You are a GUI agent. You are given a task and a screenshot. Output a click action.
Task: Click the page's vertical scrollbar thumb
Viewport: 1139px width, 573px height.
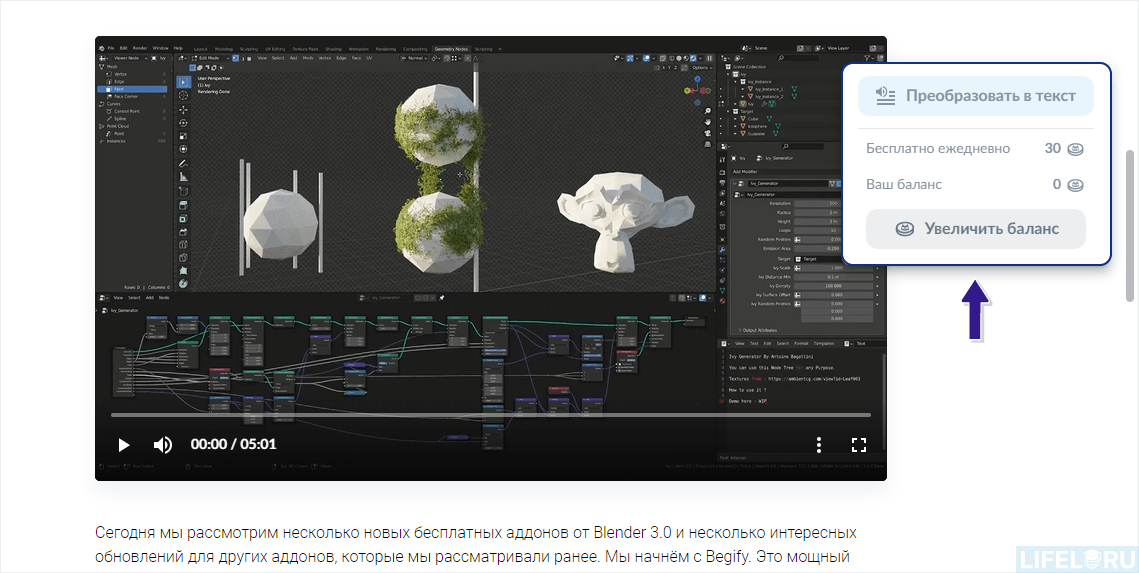point(1130,226)
